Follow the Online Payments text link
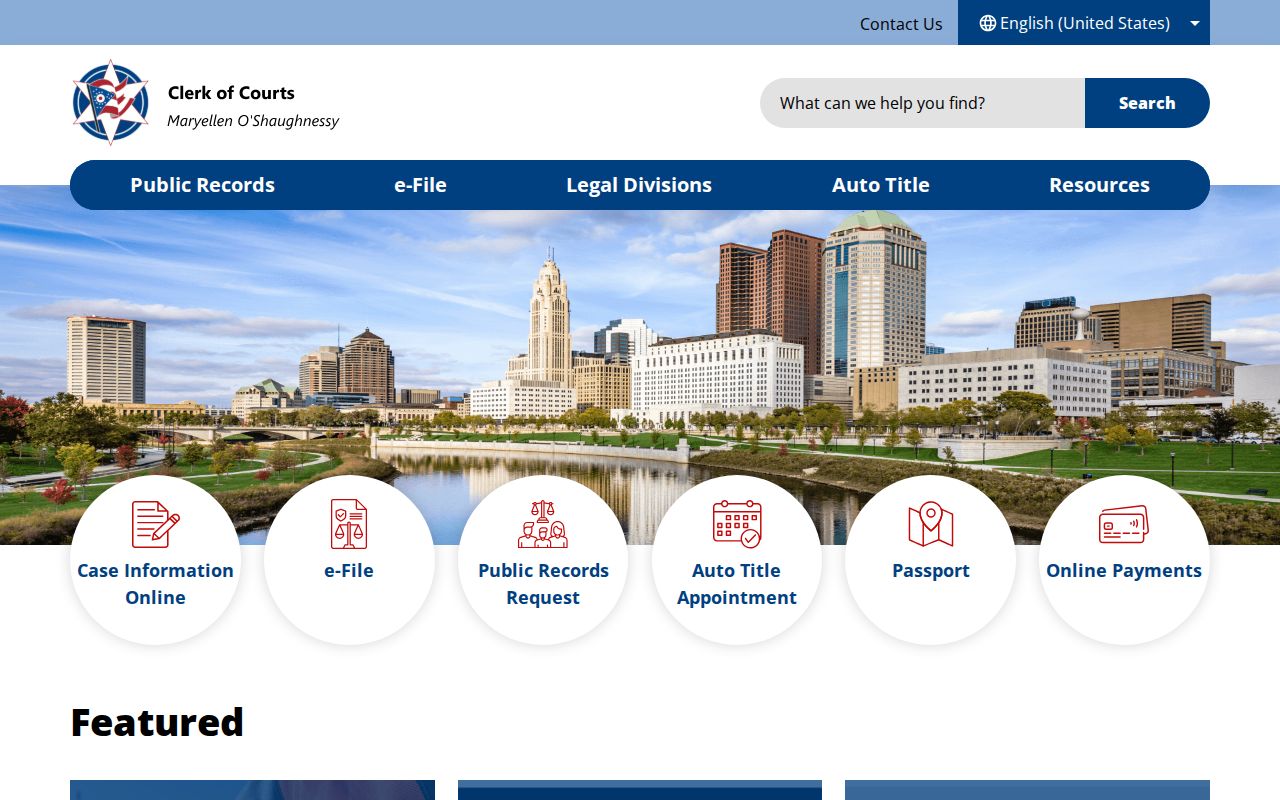Screen dimensions: 1280x800 click(1124, 571)
